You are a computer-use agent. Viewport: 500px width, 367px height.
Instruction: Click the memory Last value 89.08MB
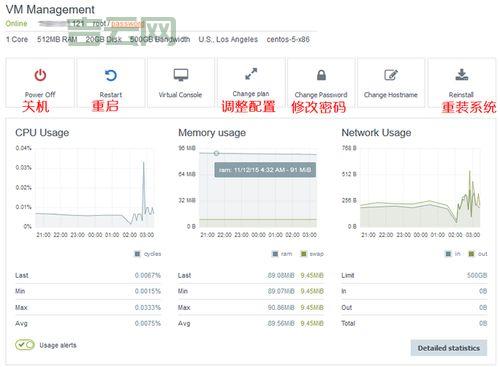pos(281,275)
